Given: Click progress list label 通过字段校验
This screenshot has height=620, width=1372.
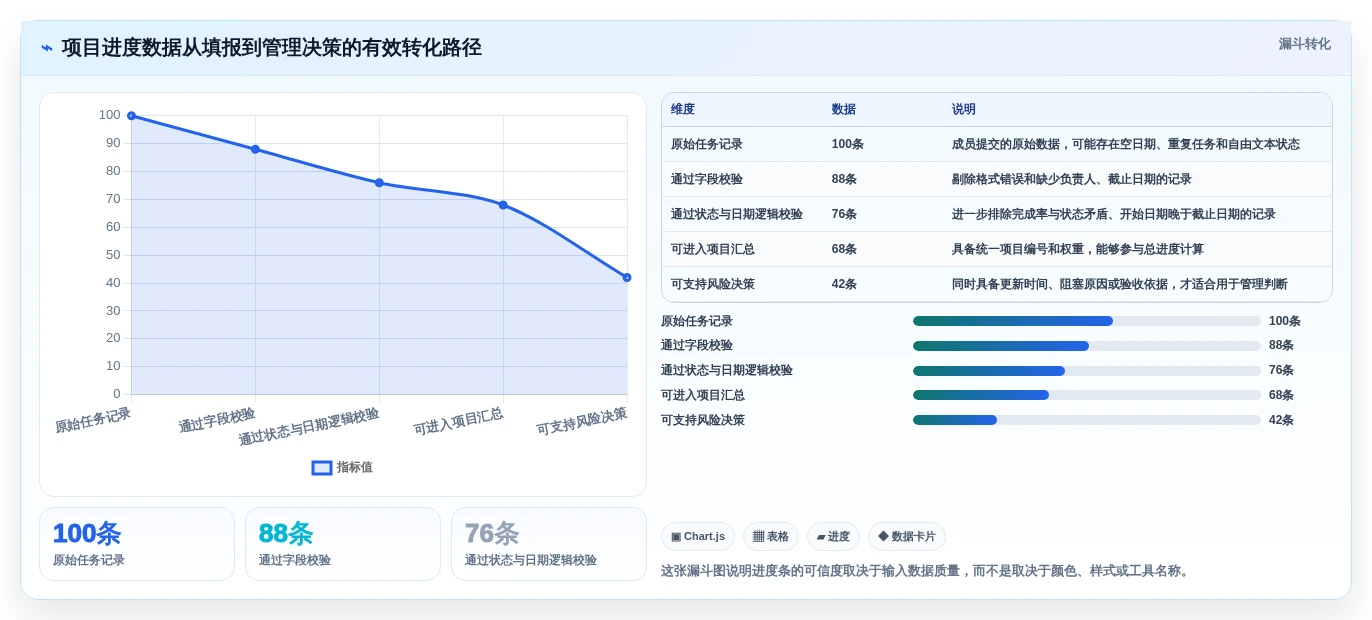Looking at the screenshot, I should (x=697, y=346).
